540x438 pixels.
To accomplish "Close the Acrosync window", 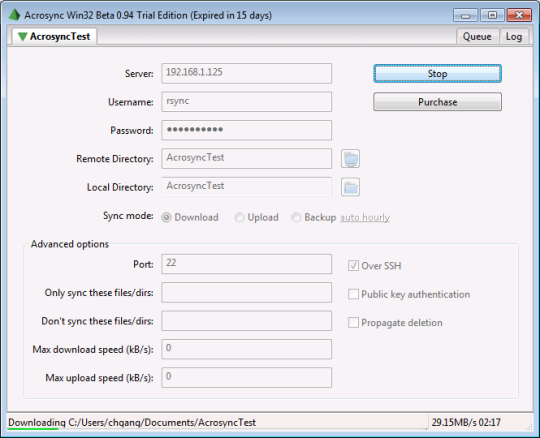I will [x=519, y=15].
